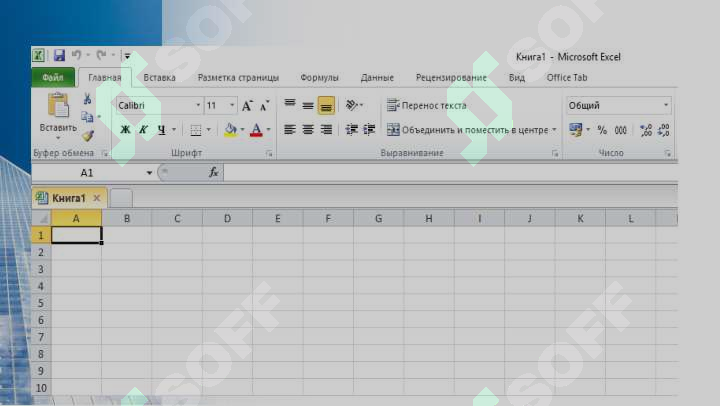Image resolution: width=720 pixels, height=406 pixels.
Task: Click the cell borders icon
Action: point(196,130)
